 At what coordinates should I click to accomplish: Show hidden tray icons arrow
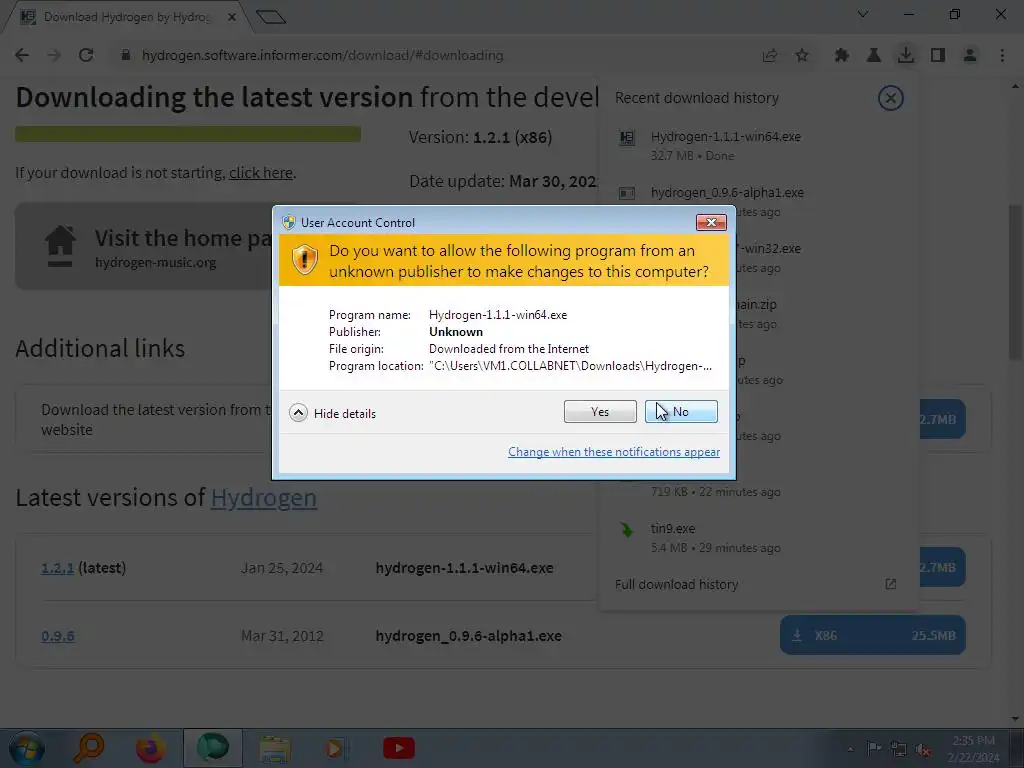[x=850, y=749]
